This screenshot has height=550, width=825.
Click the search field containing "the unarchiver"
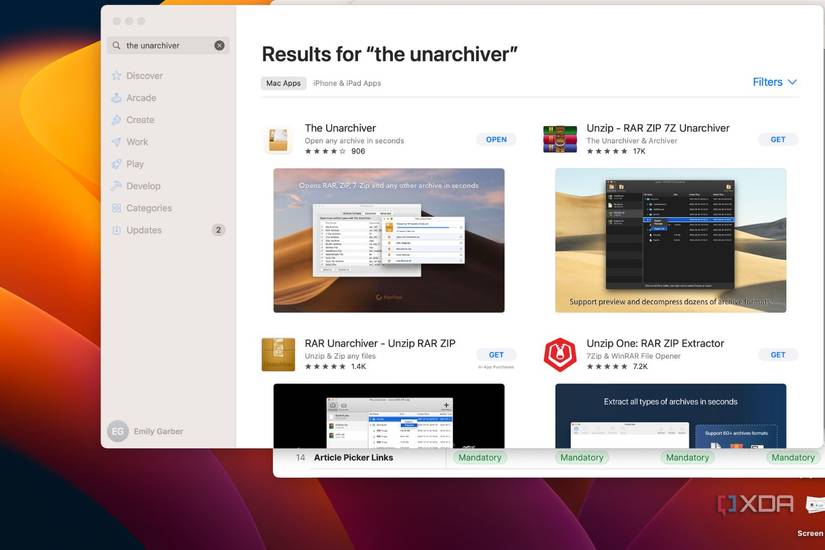coord(168,46)
